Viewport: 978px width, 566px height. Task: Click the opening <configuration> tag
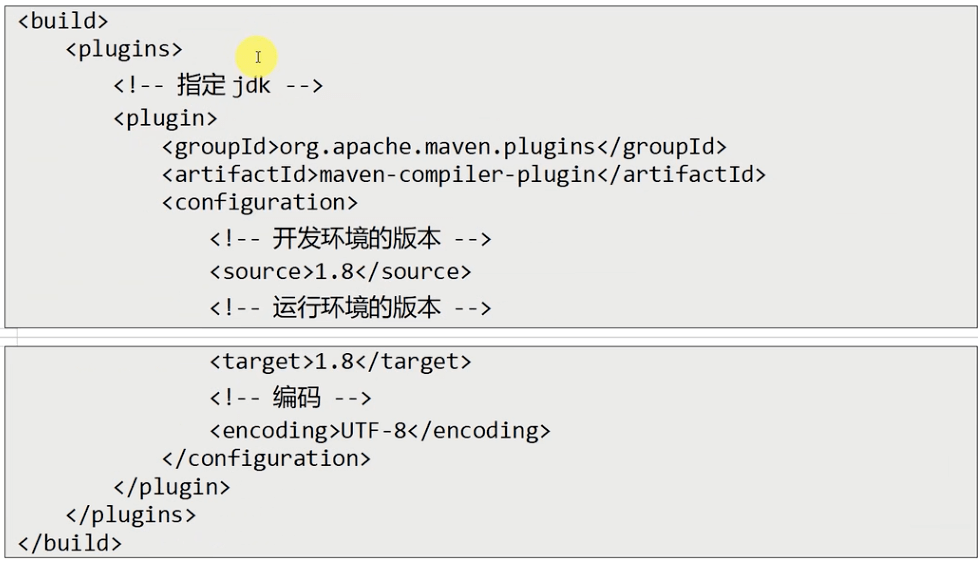pos(260,203)
